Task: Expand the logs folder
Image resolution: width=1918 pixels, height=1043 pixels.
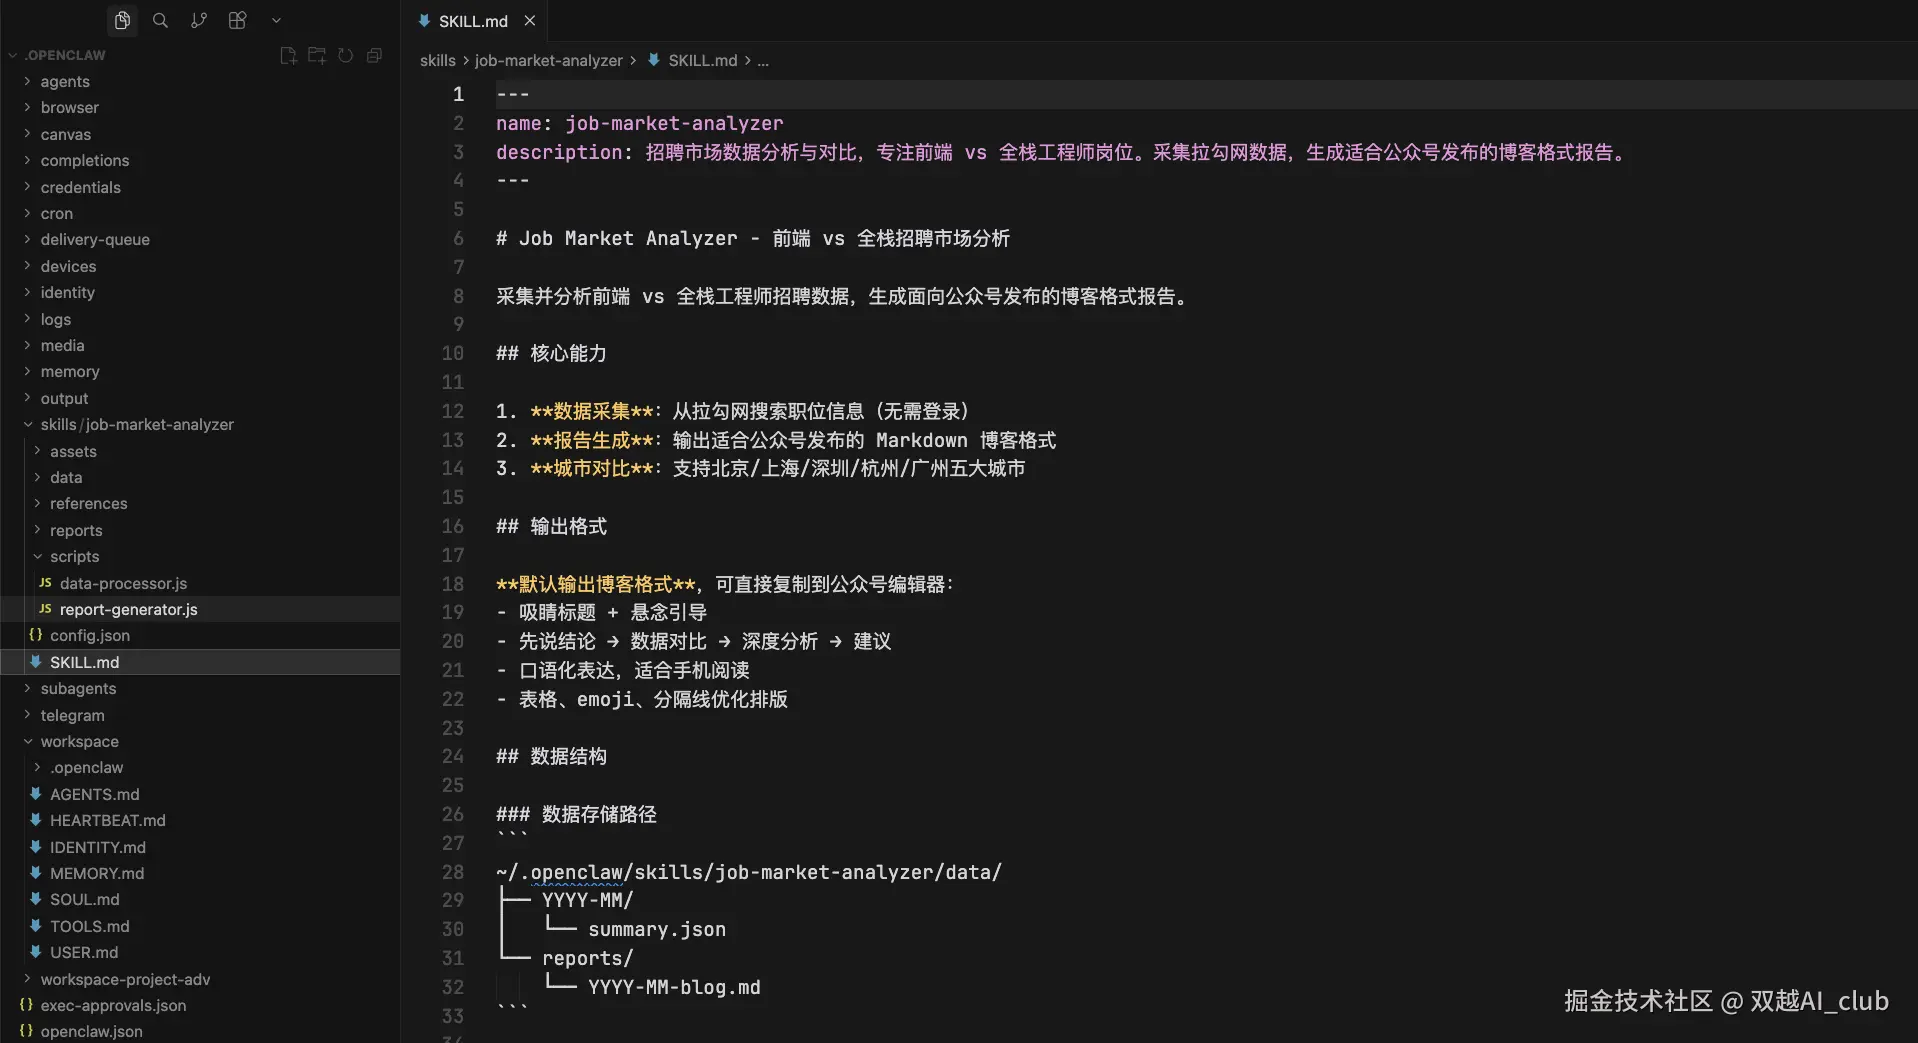Action: pos(56,320)
